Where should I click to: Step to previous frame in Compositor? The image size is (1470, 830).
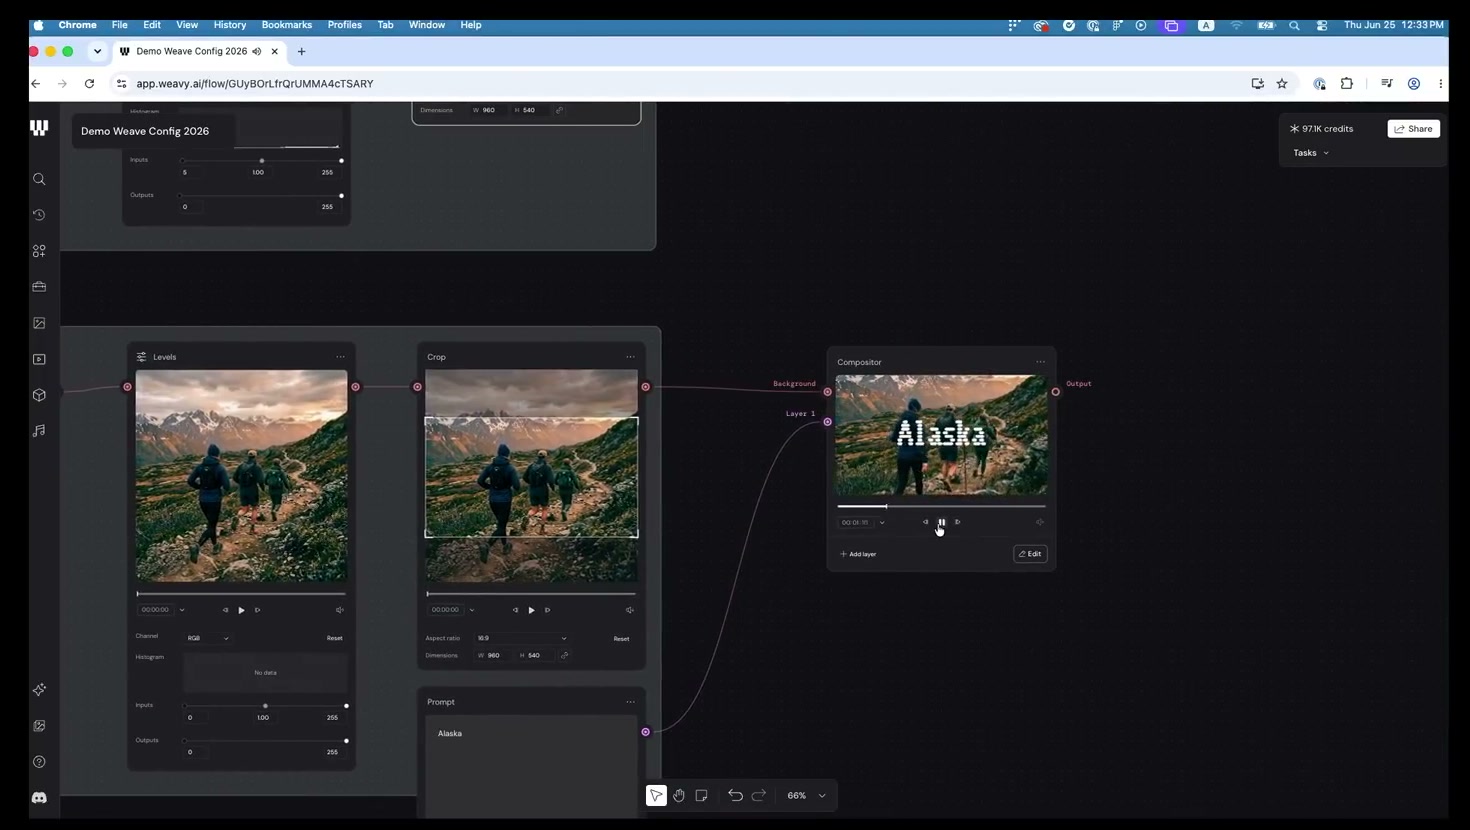tap(925, 522)
